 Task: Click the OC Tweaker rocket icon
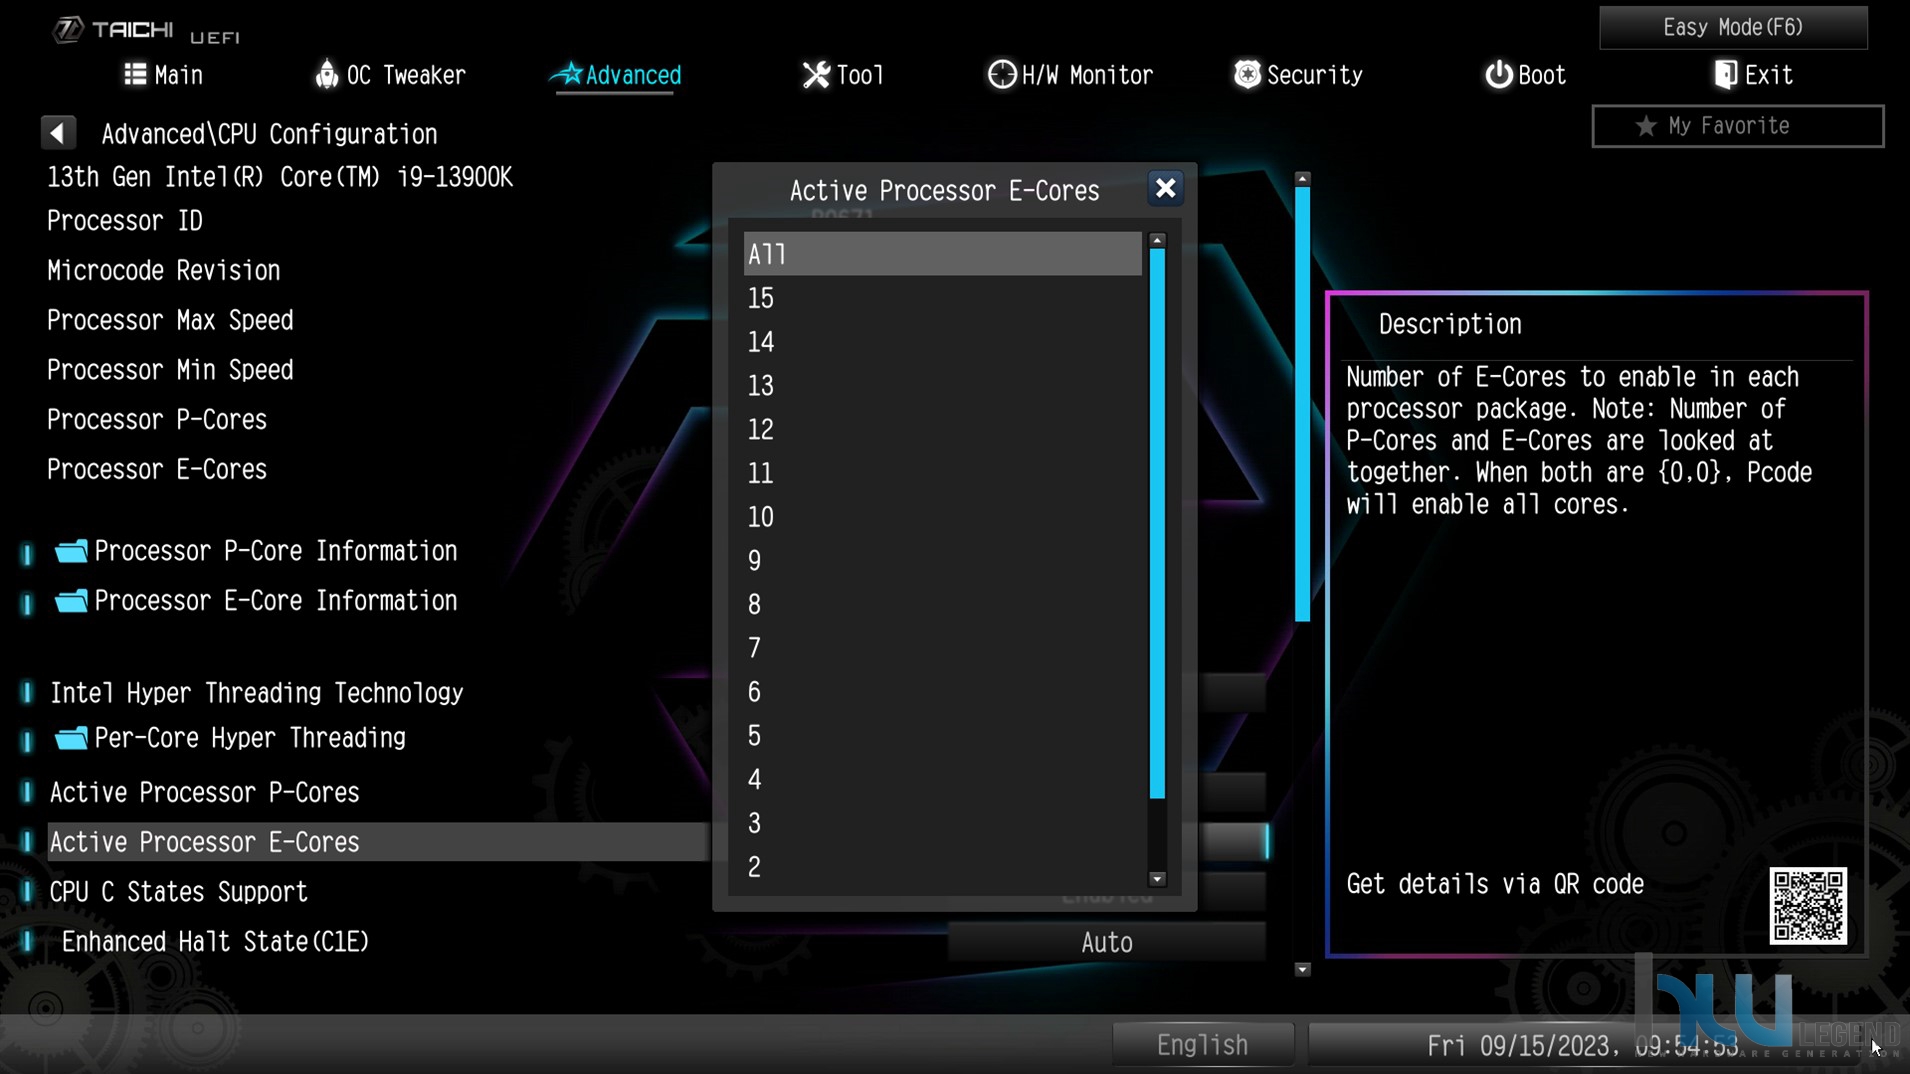326,74
